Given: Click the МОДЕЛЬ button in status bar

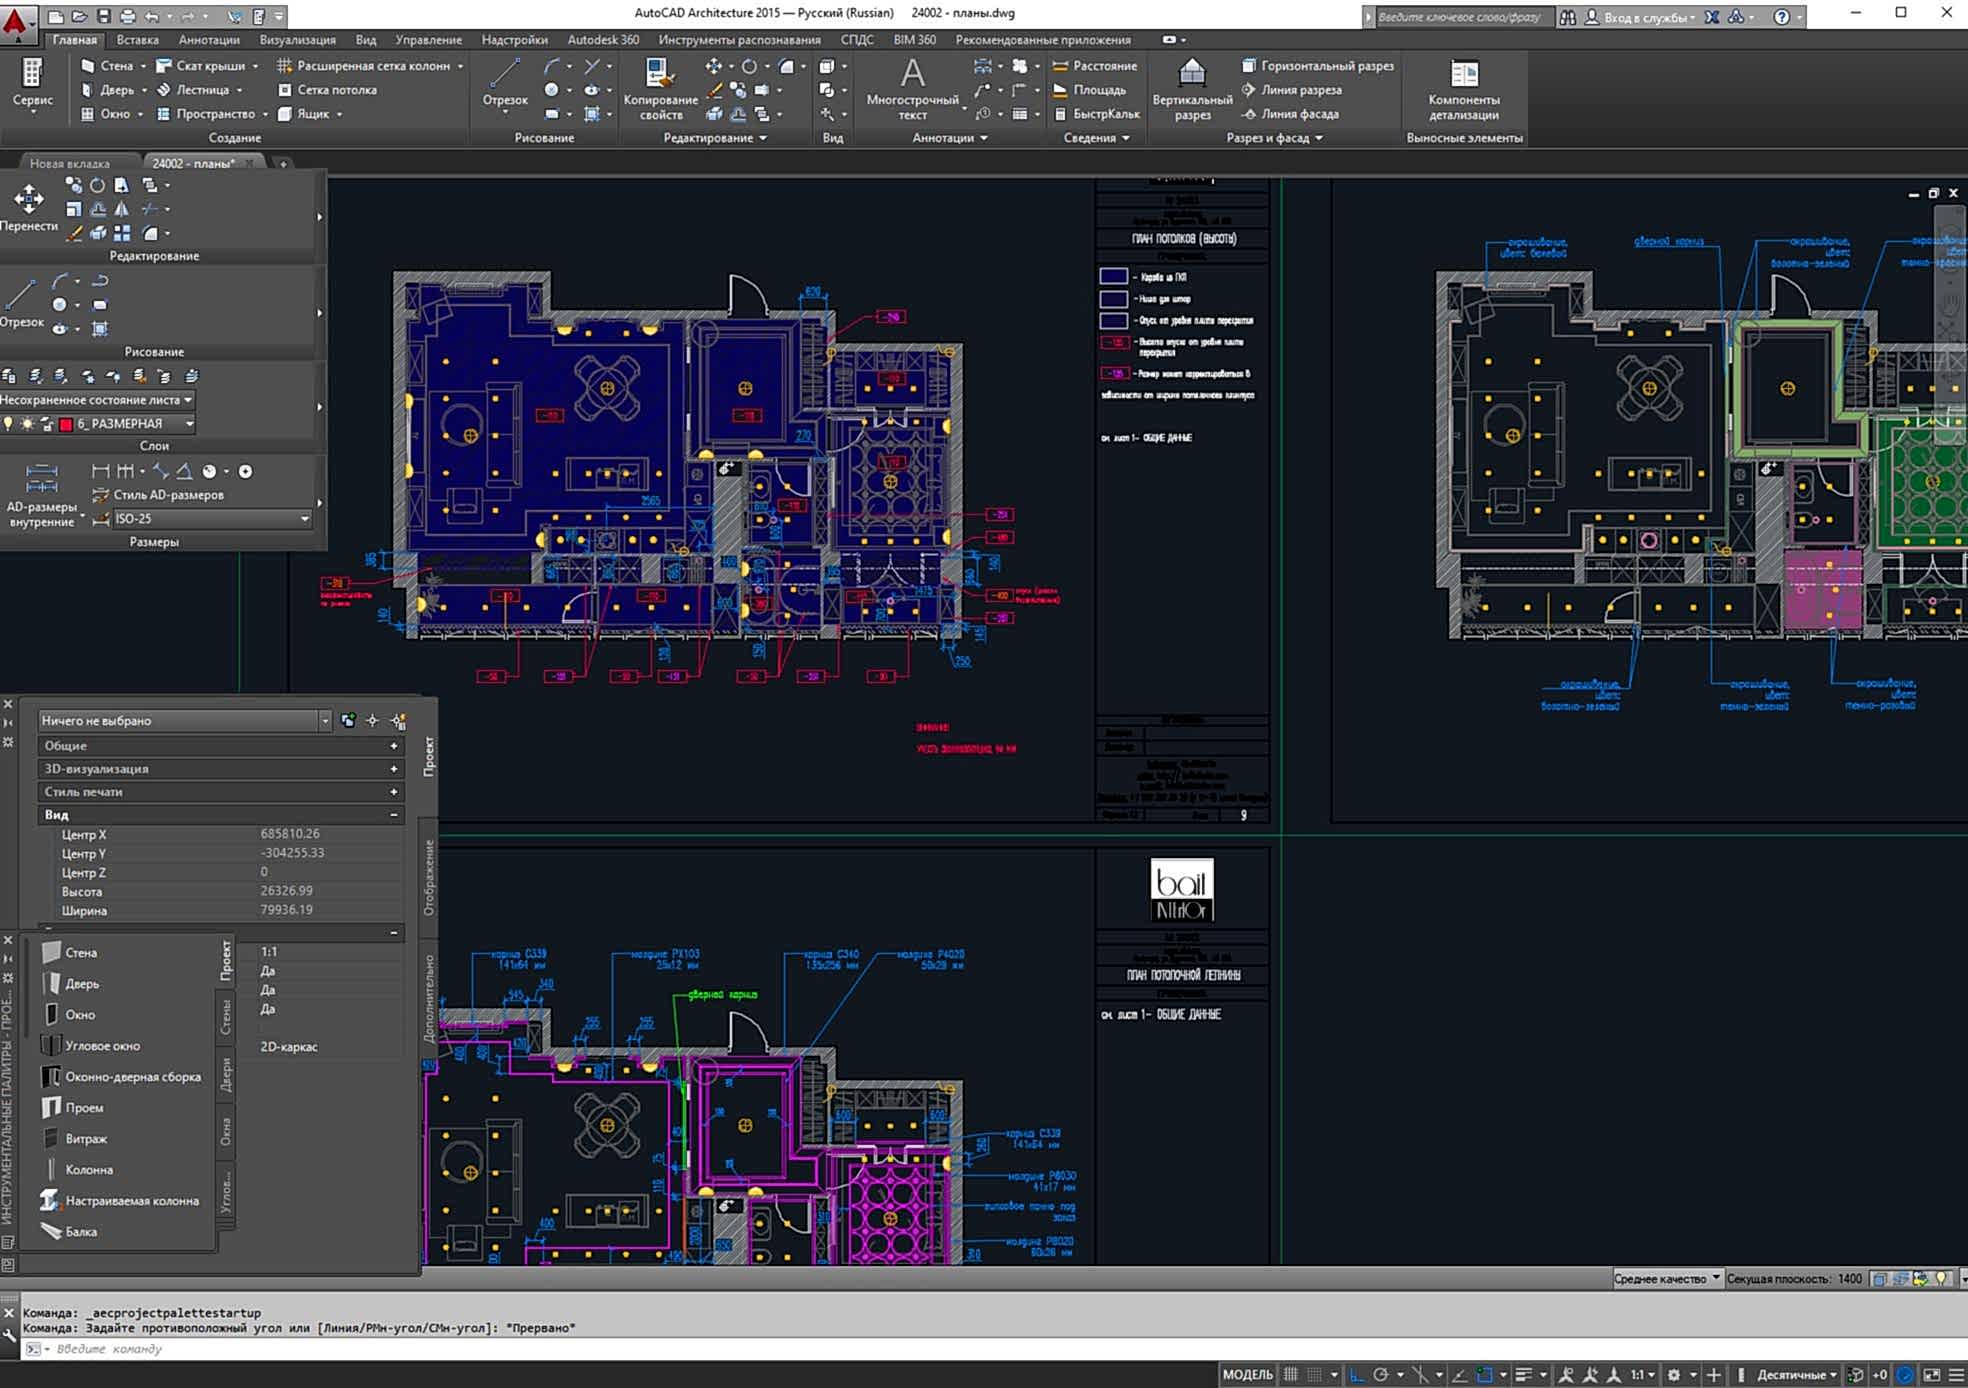Looking at the screenshot, I should (x=1247, y=1375).
